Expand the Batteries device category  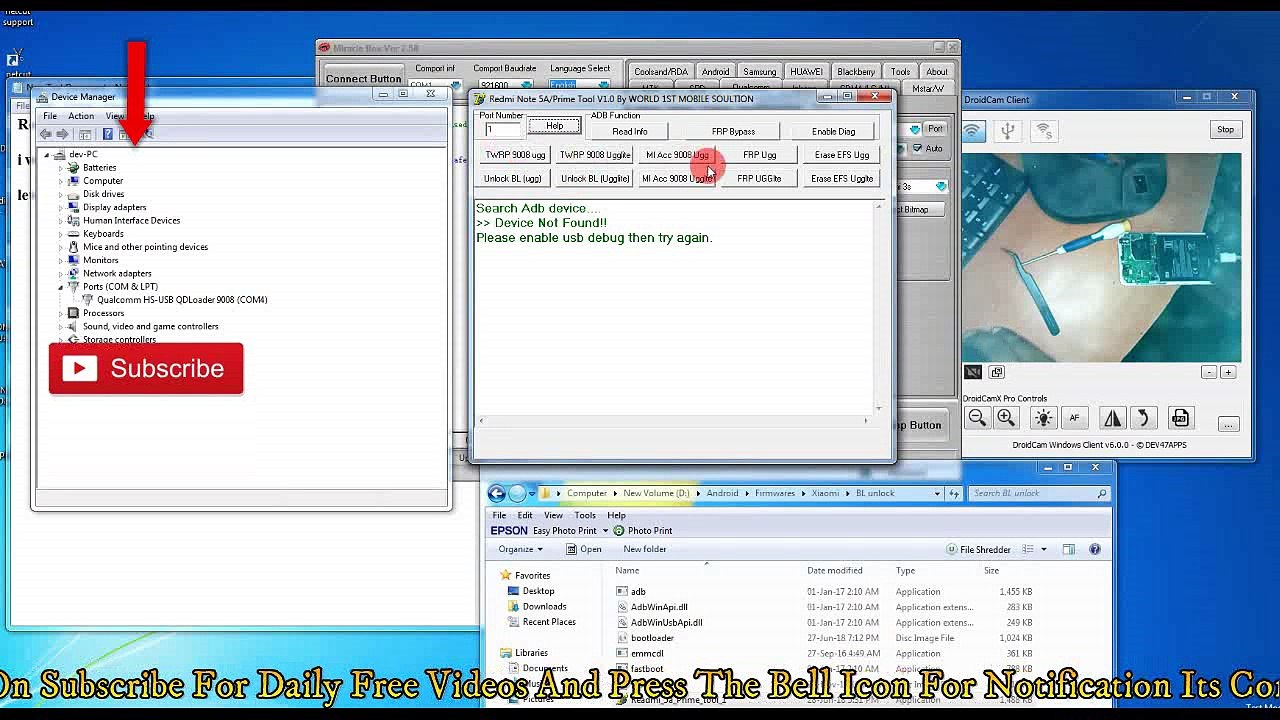[x=61, y=168]
